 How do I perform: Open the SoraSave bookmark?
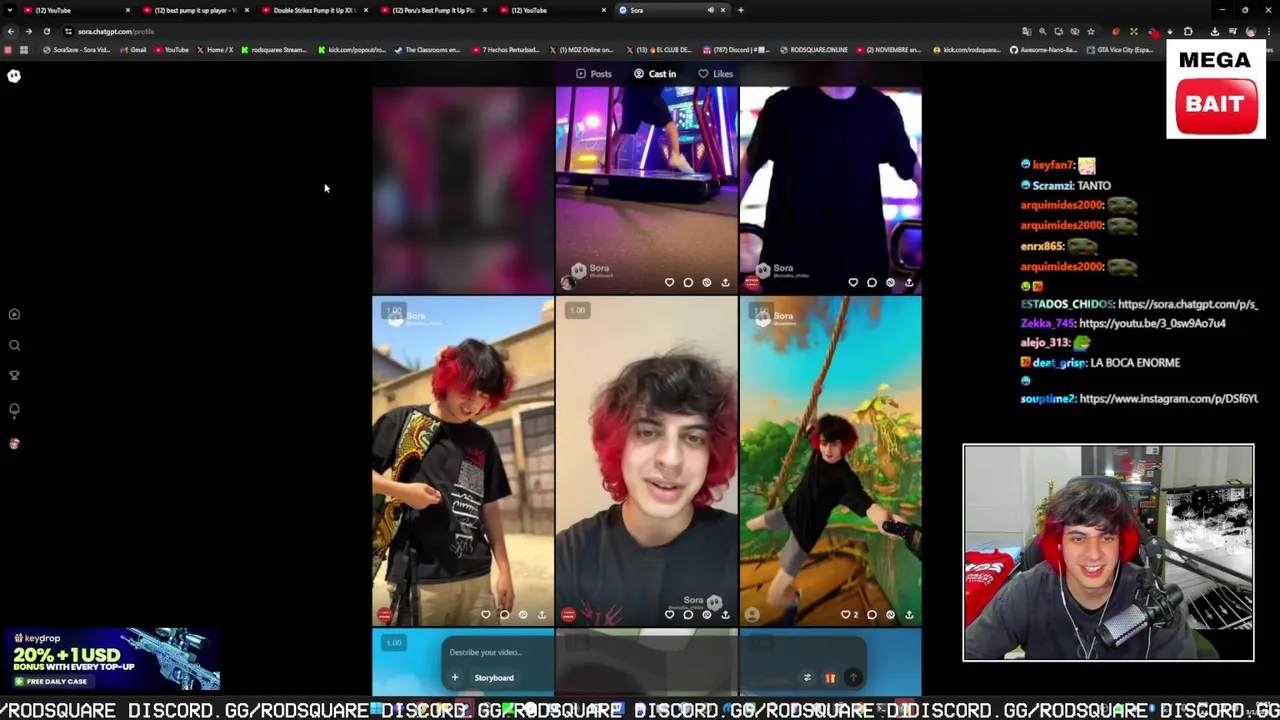pyautogui.click(x=76, y=50)
